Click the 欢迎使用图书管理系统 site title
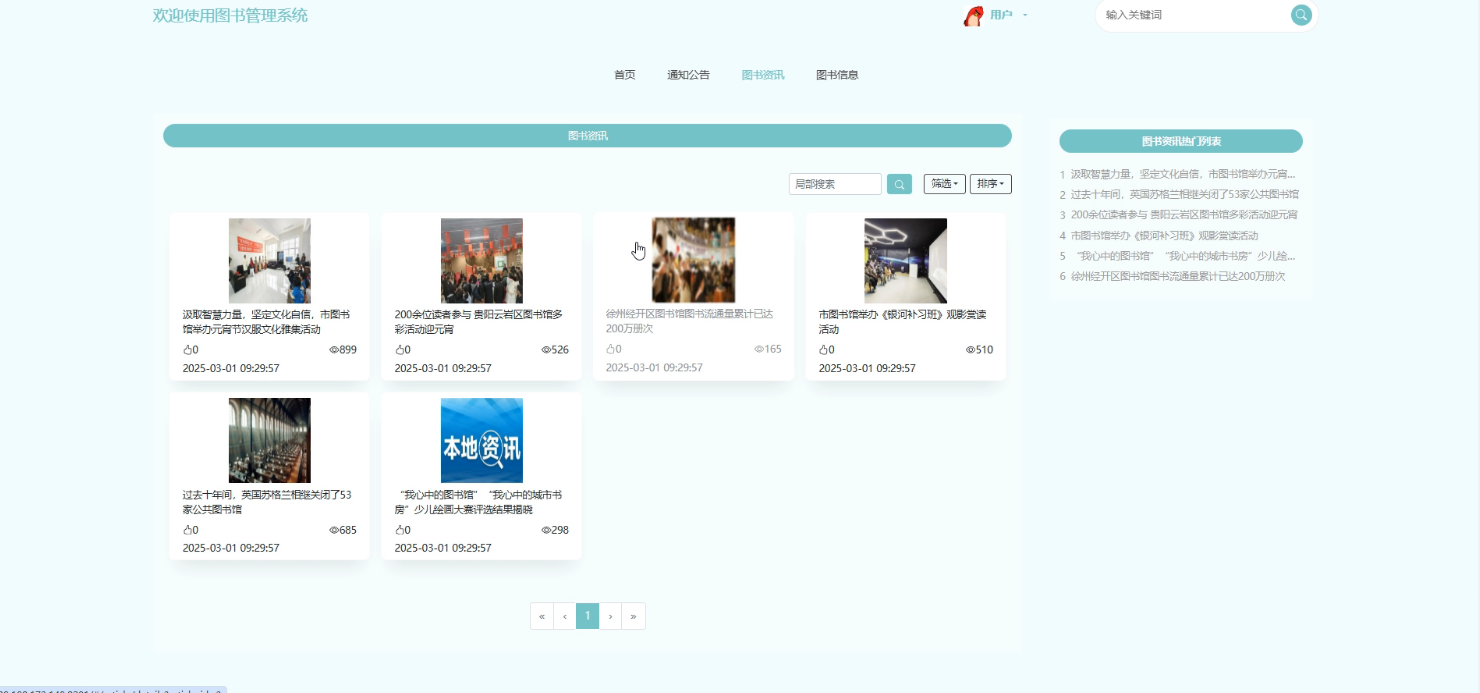Screen dimensions: 1480x693 click(x=230, y=15)
